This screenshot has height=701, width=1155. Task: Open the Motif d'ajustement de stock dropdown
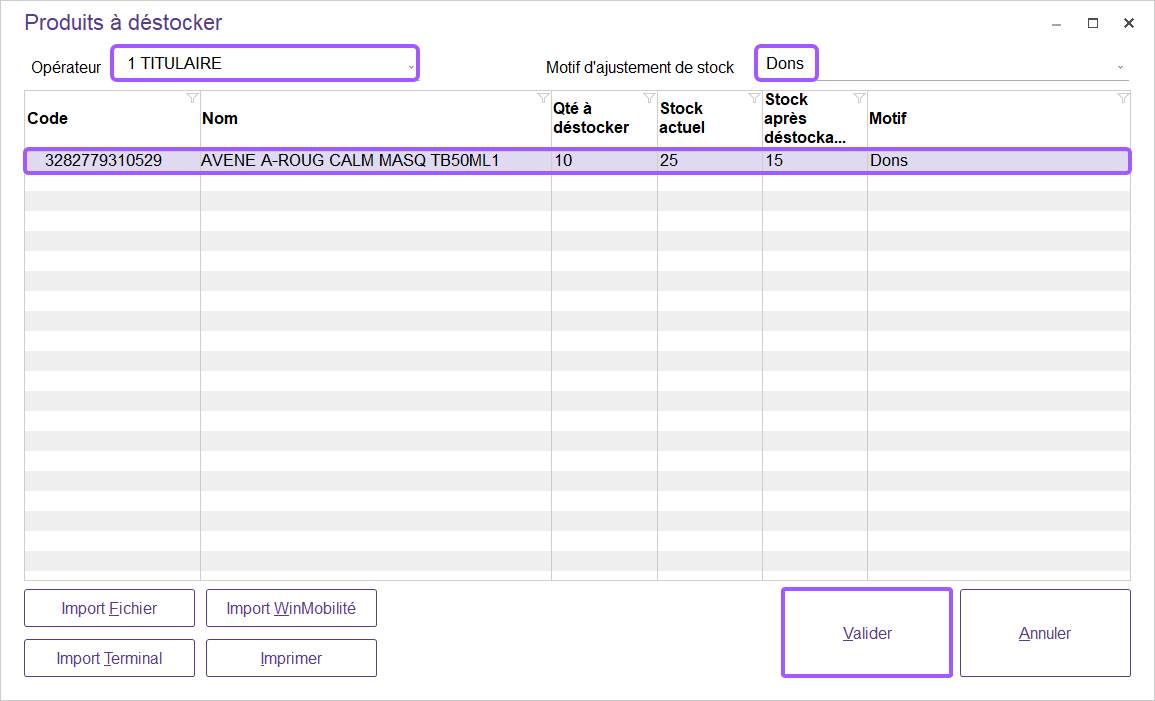point(1120,66)
